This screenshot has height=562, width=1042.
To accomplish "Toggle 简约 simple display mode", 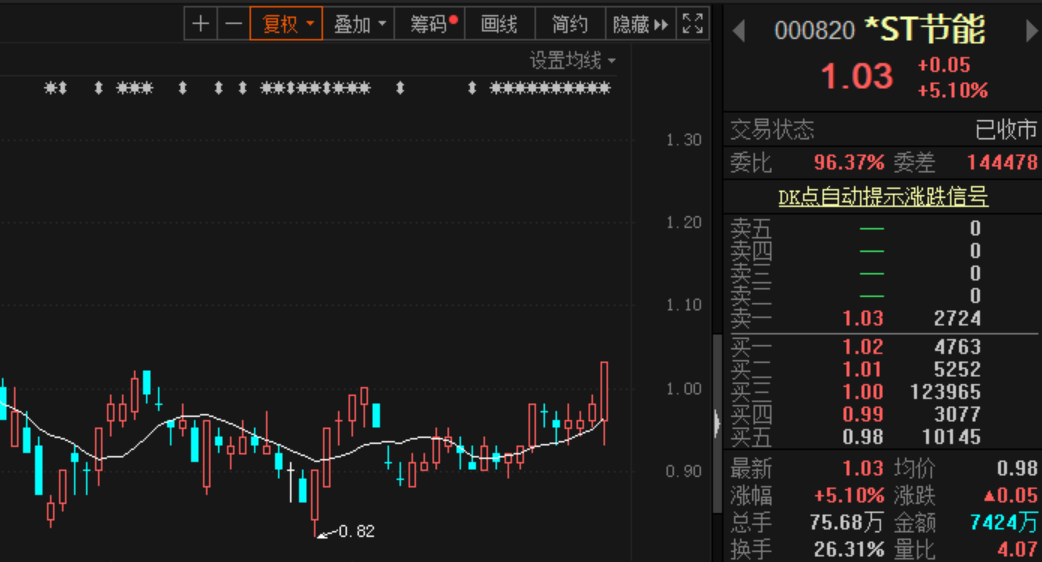I will (570, 24).
